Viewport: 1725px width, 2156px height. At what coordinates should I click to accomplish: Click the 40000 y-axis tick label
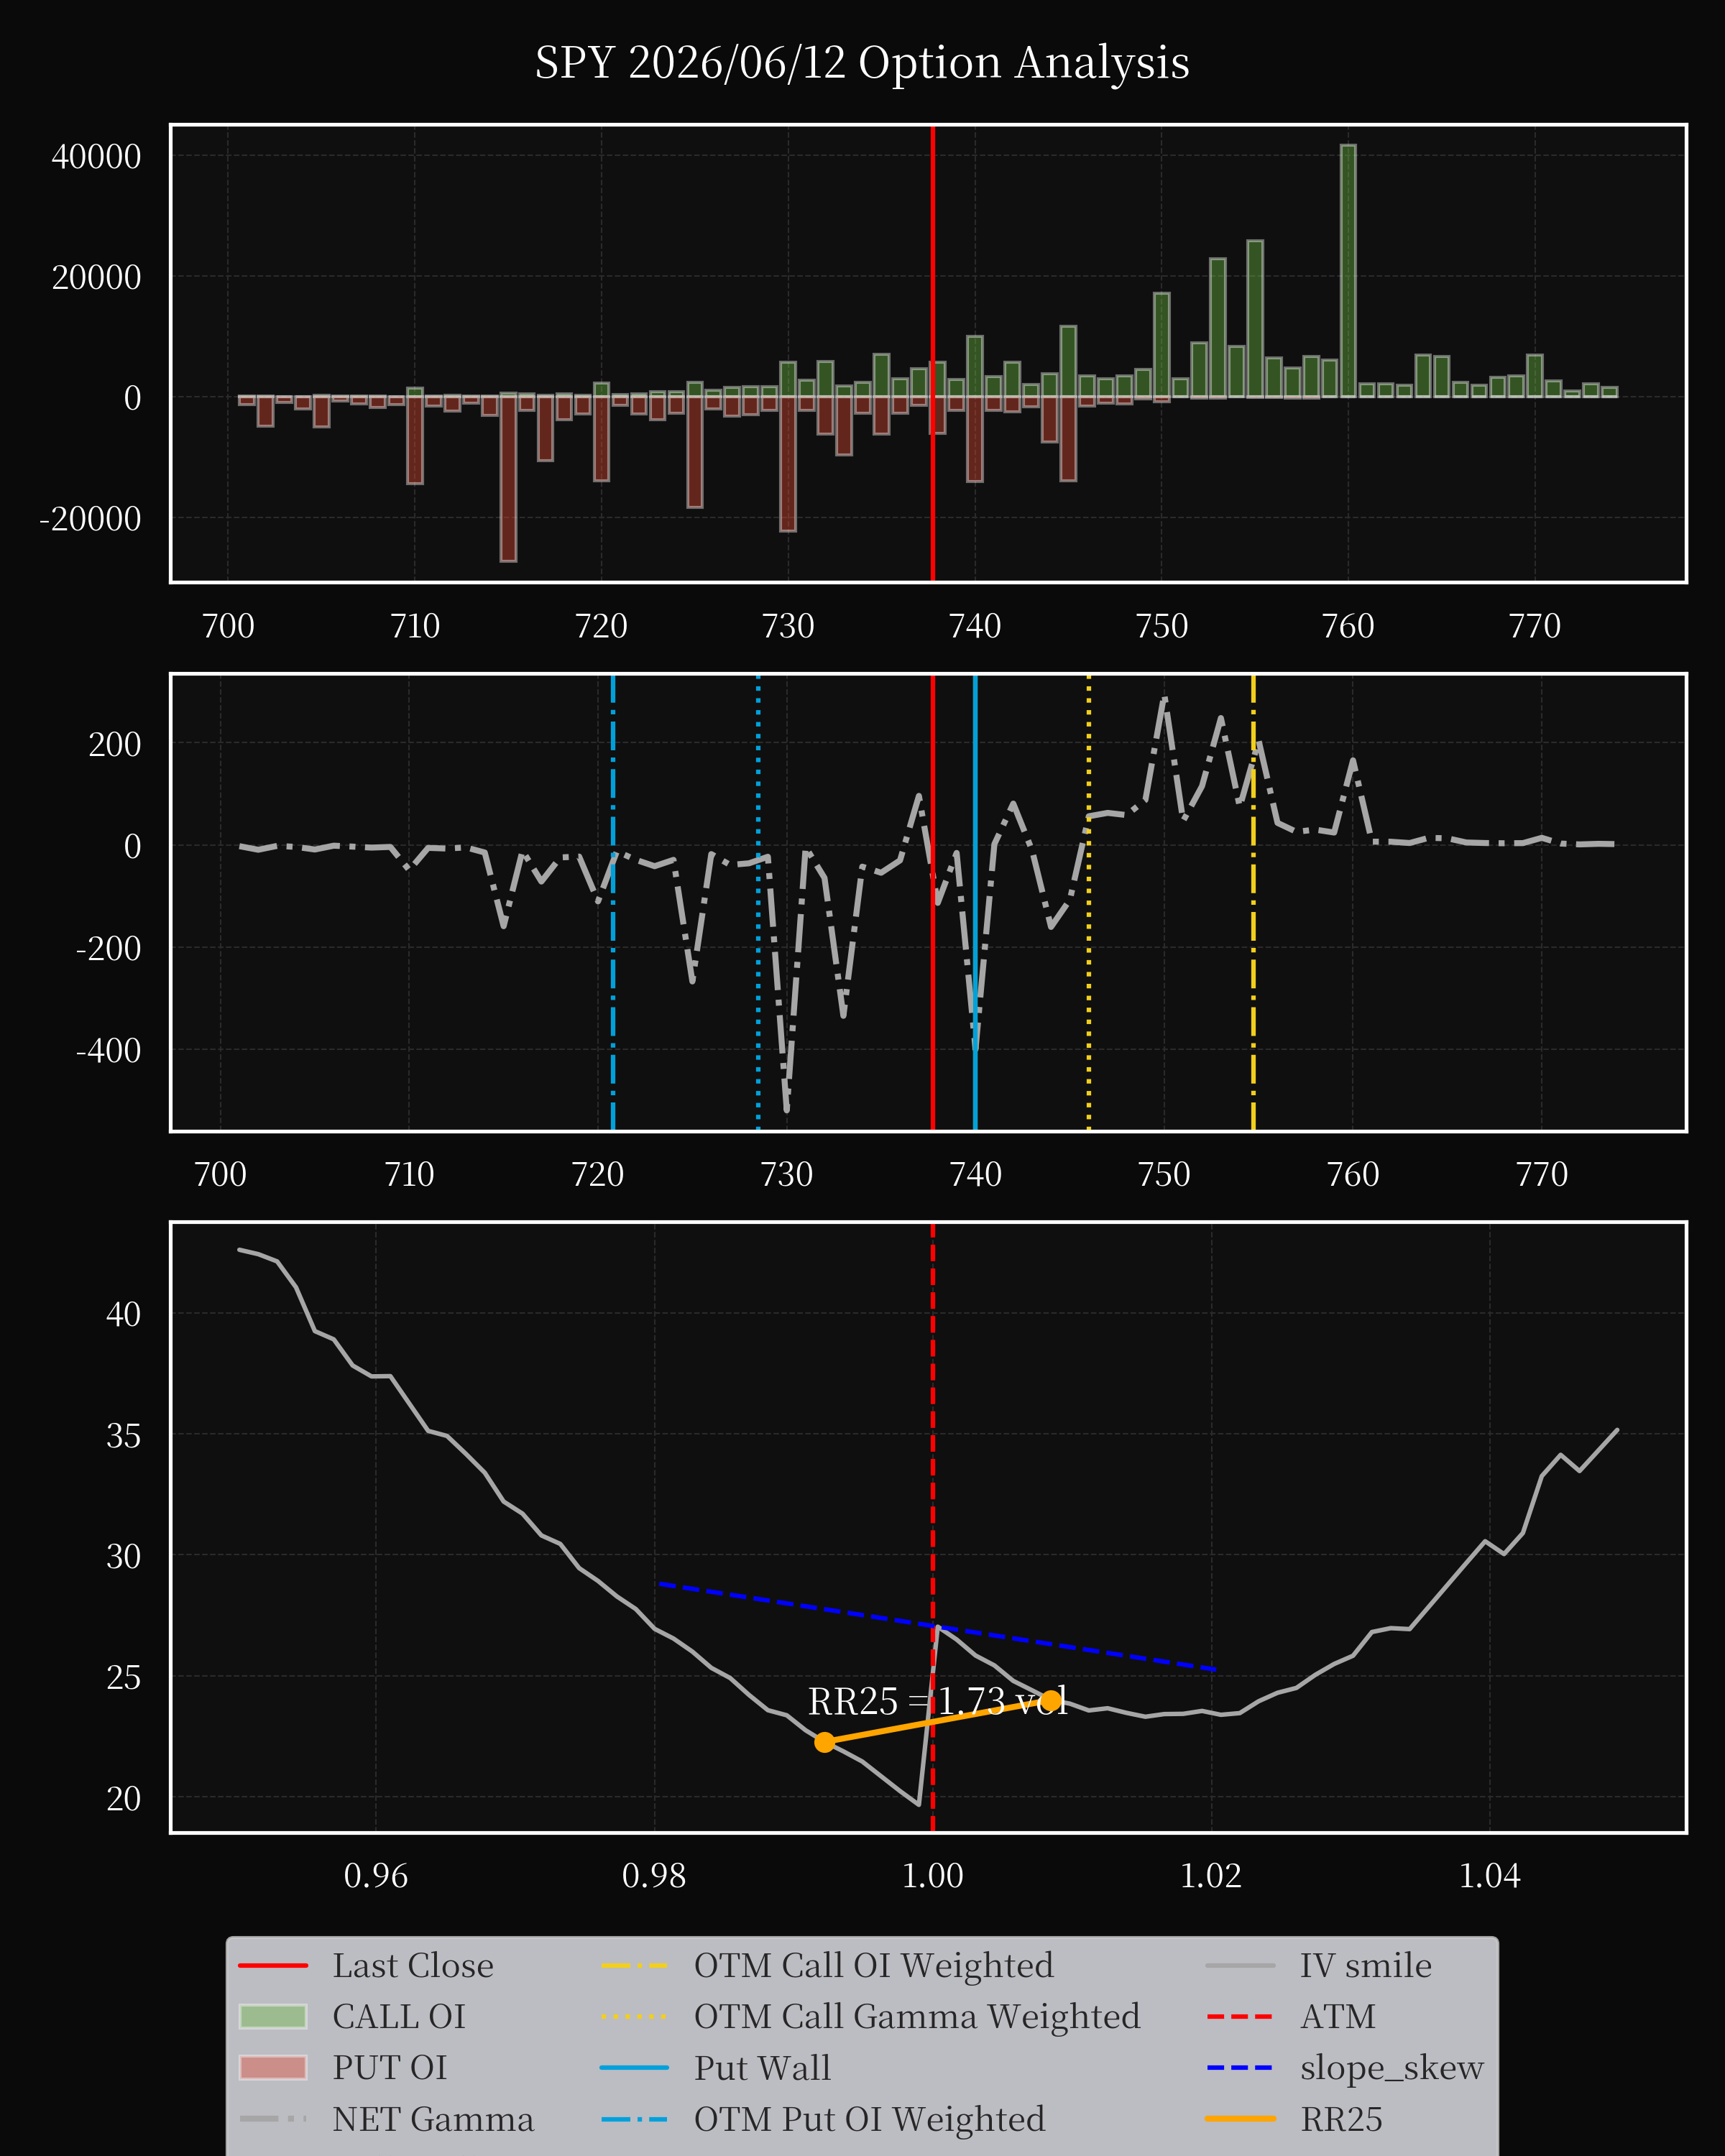96,157
